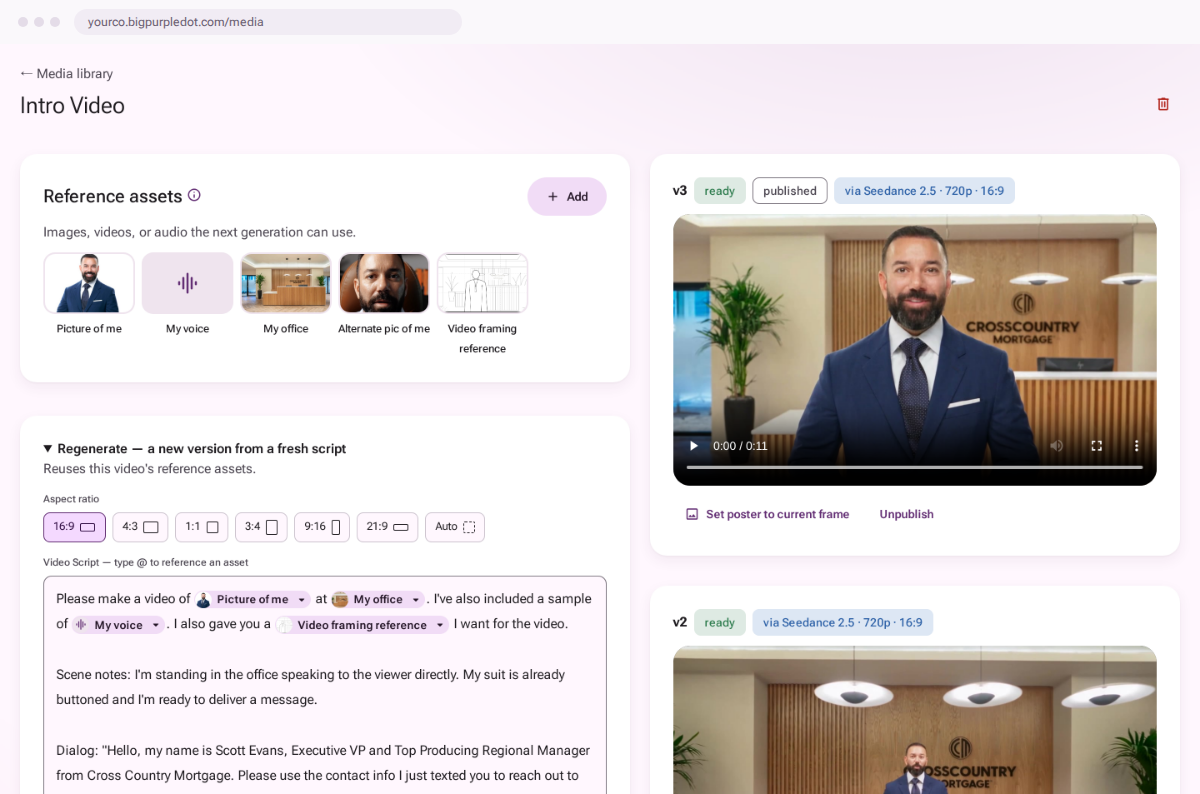Click the Aspect ratio label

71,499
